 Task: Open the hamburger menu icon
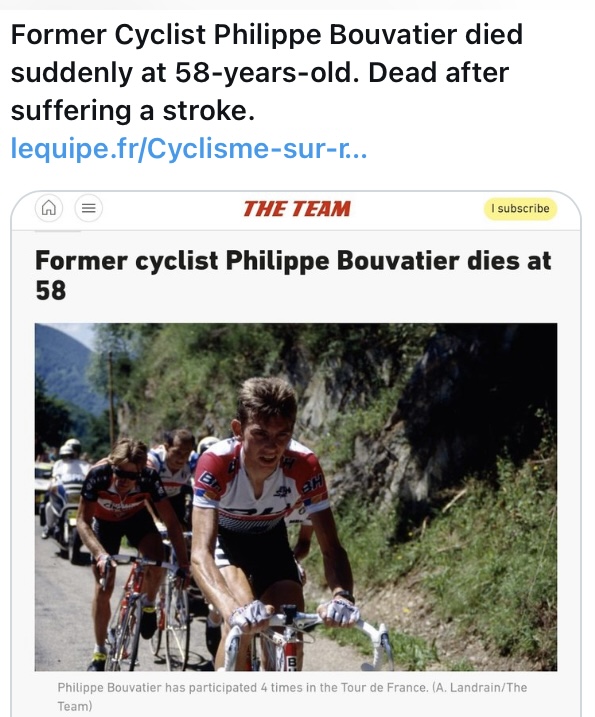point(88,208)
